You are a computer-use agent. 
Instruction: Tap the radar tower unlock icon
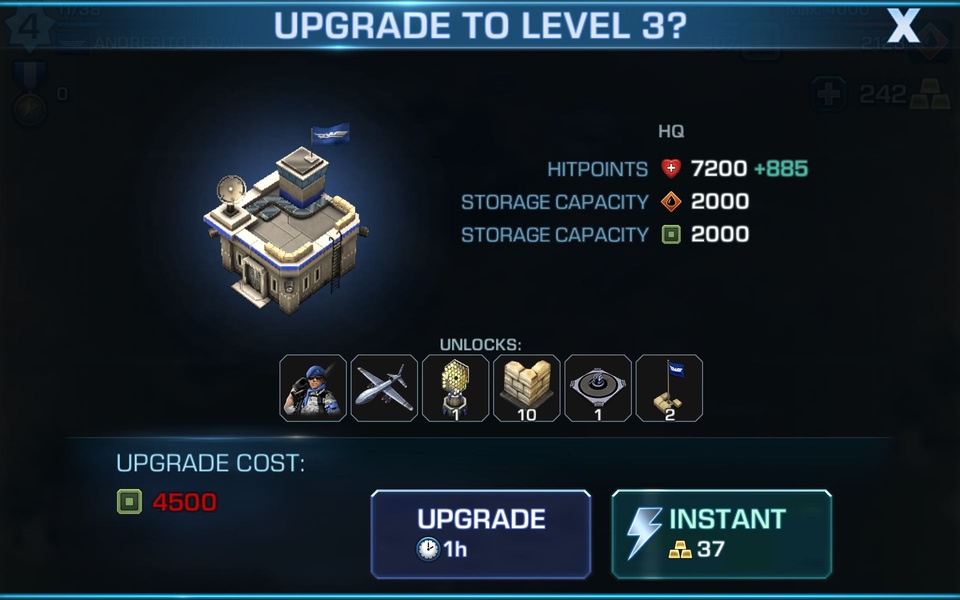click(x=456, y=388)
